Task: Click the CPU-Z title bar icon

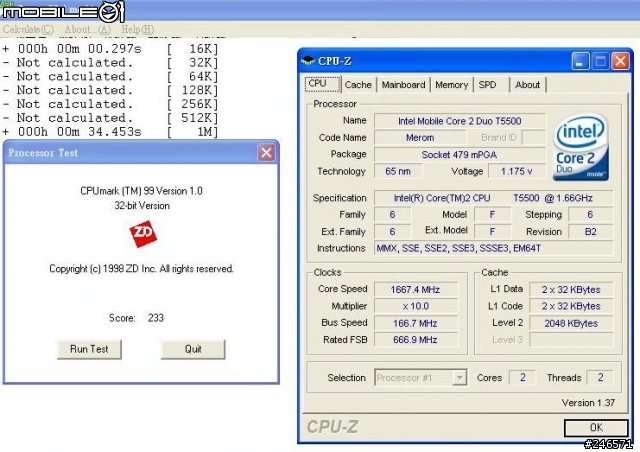Action: click(308, 61)
